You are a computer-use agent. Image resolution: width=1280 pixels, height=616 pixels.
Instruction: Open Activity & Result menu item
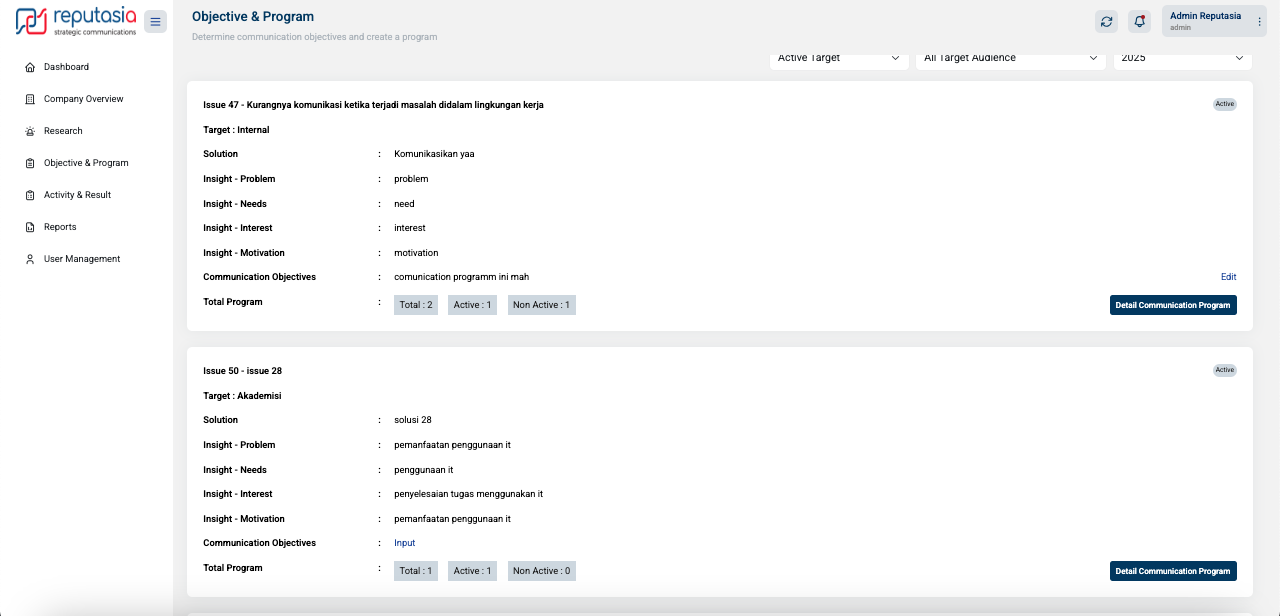click(x=77, y=195)
